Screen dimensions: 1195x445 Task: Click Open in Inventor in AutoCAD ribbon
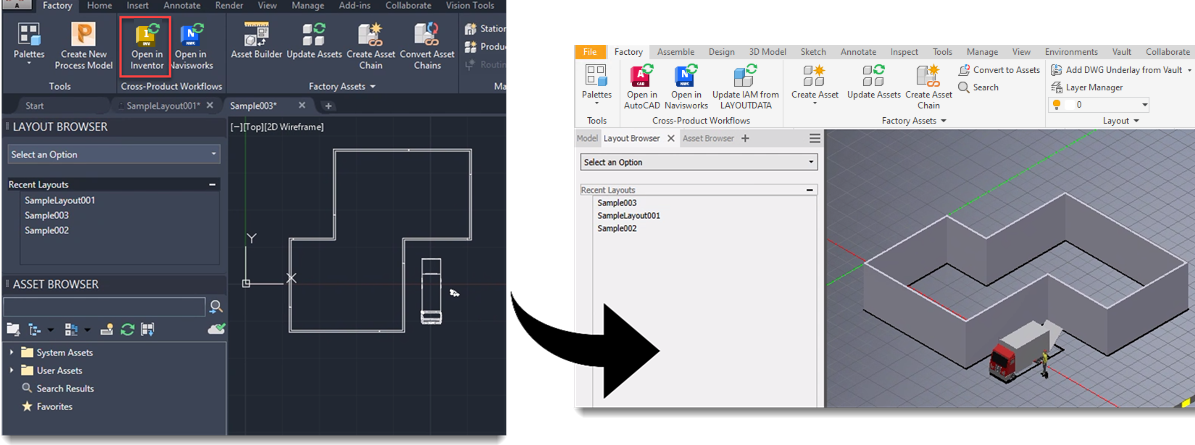point(147,46)
